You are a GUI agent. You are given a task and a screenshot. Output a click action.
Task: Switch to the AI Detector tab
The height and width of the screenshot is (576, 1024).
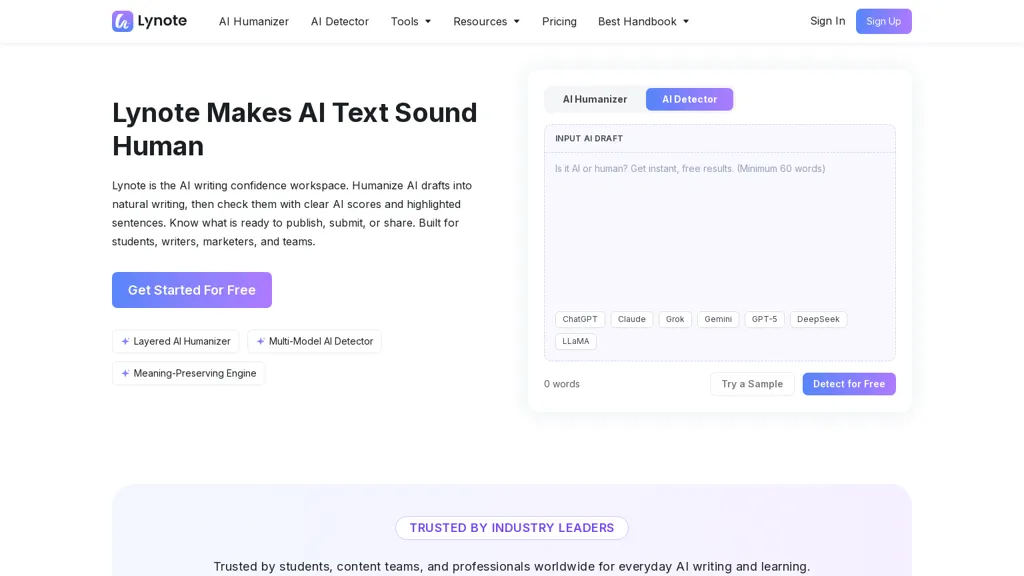[690, 99]
